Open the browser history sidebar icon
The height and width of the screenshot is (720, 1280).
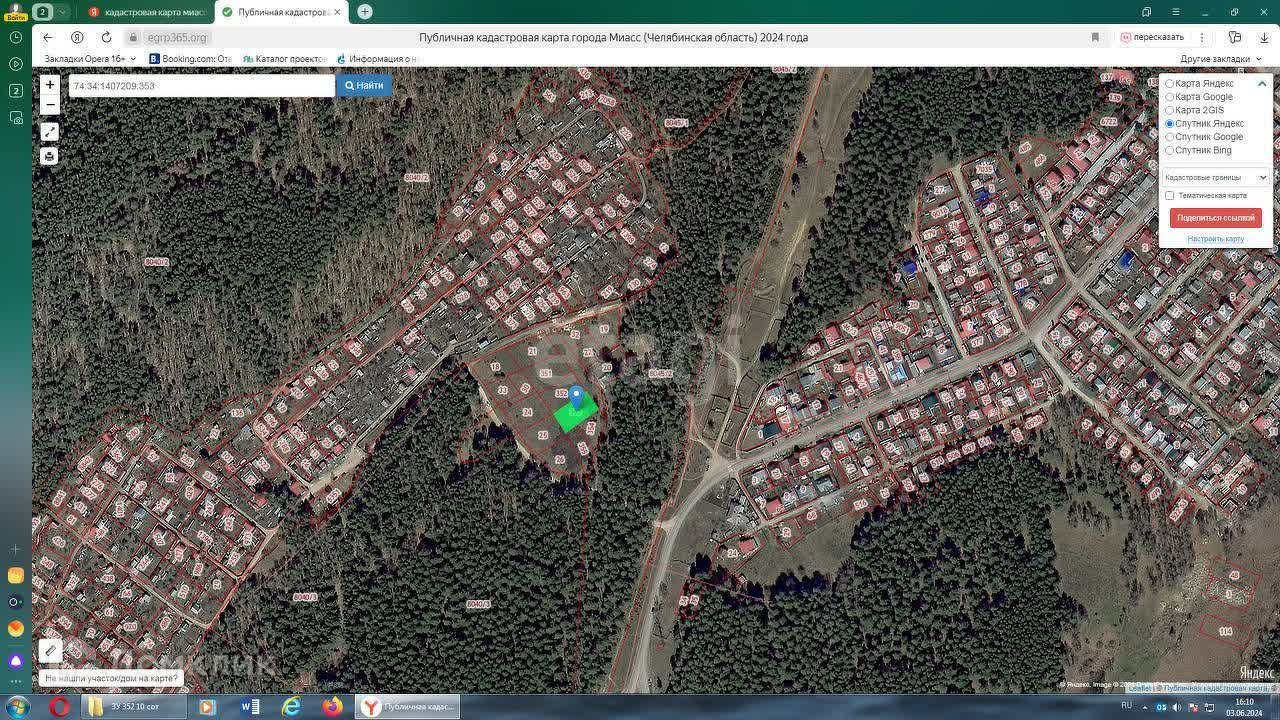15,37
